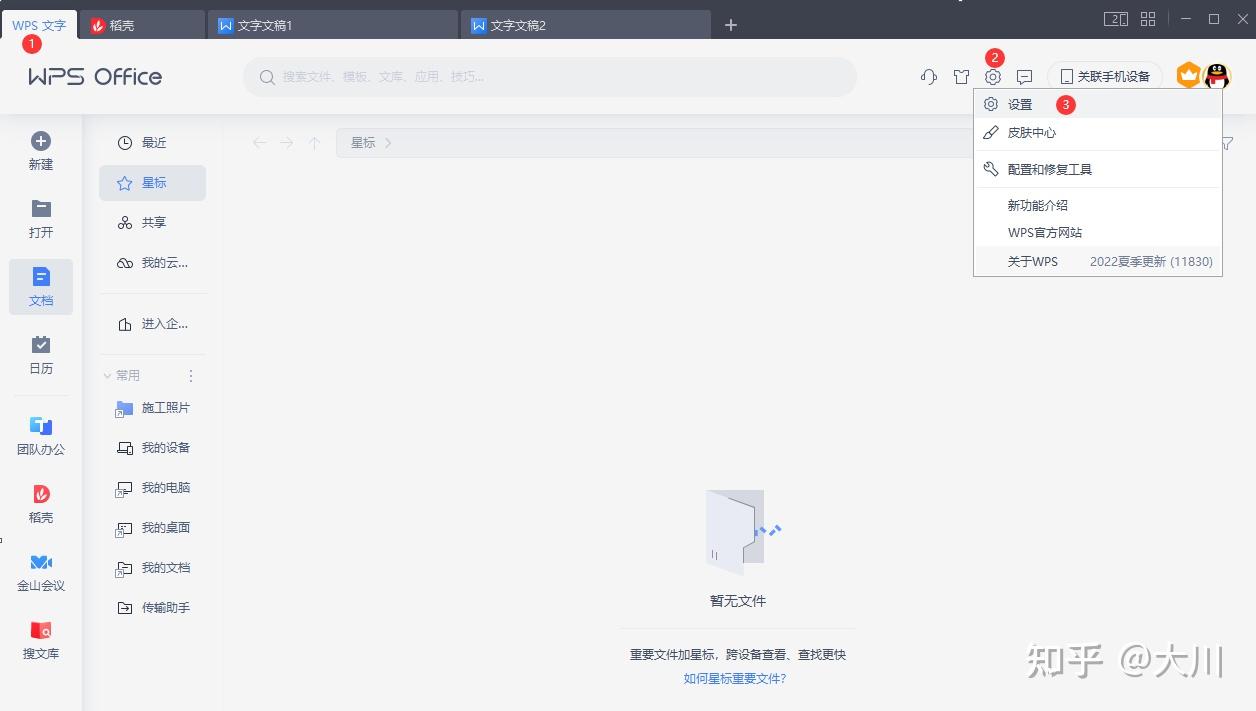Open 共享 shared files
The width and height of the screenshot is (1256, 711).
click(x=152, y=223)
